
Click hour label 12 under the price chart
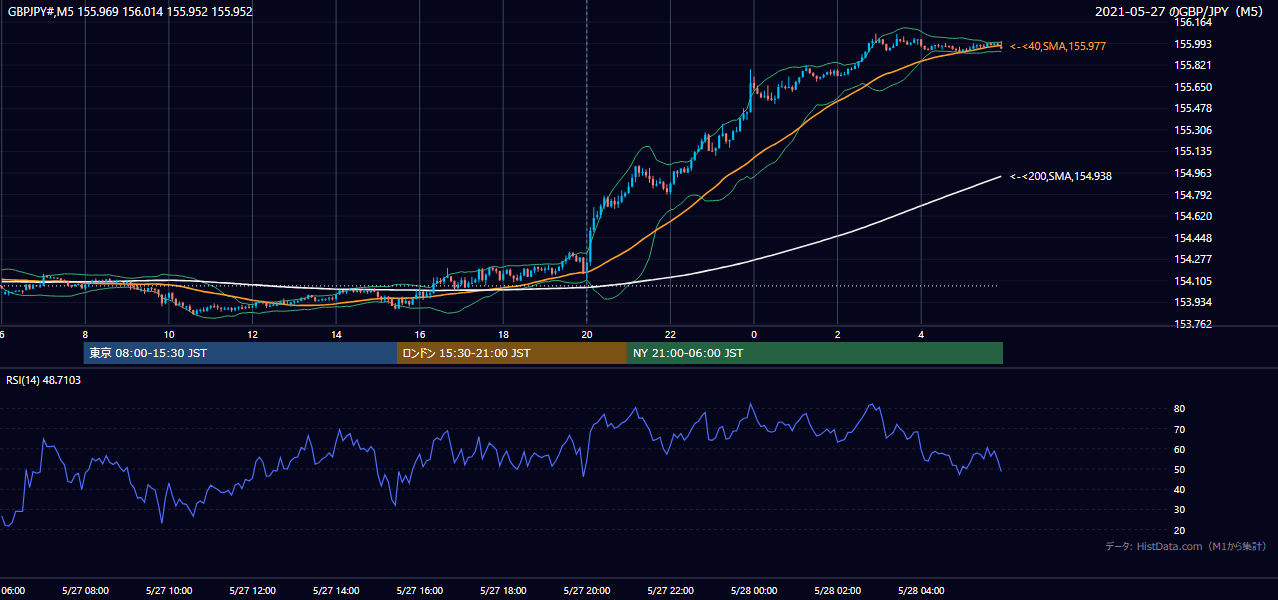coord(252,335)
